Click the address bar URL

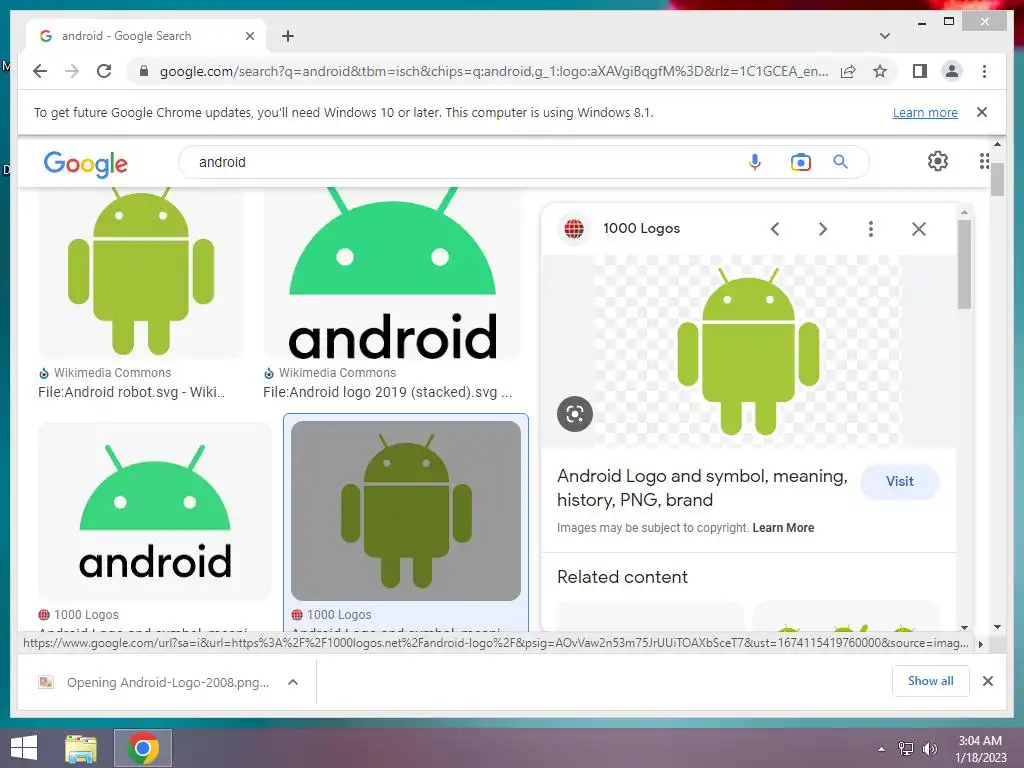[494, 71]
